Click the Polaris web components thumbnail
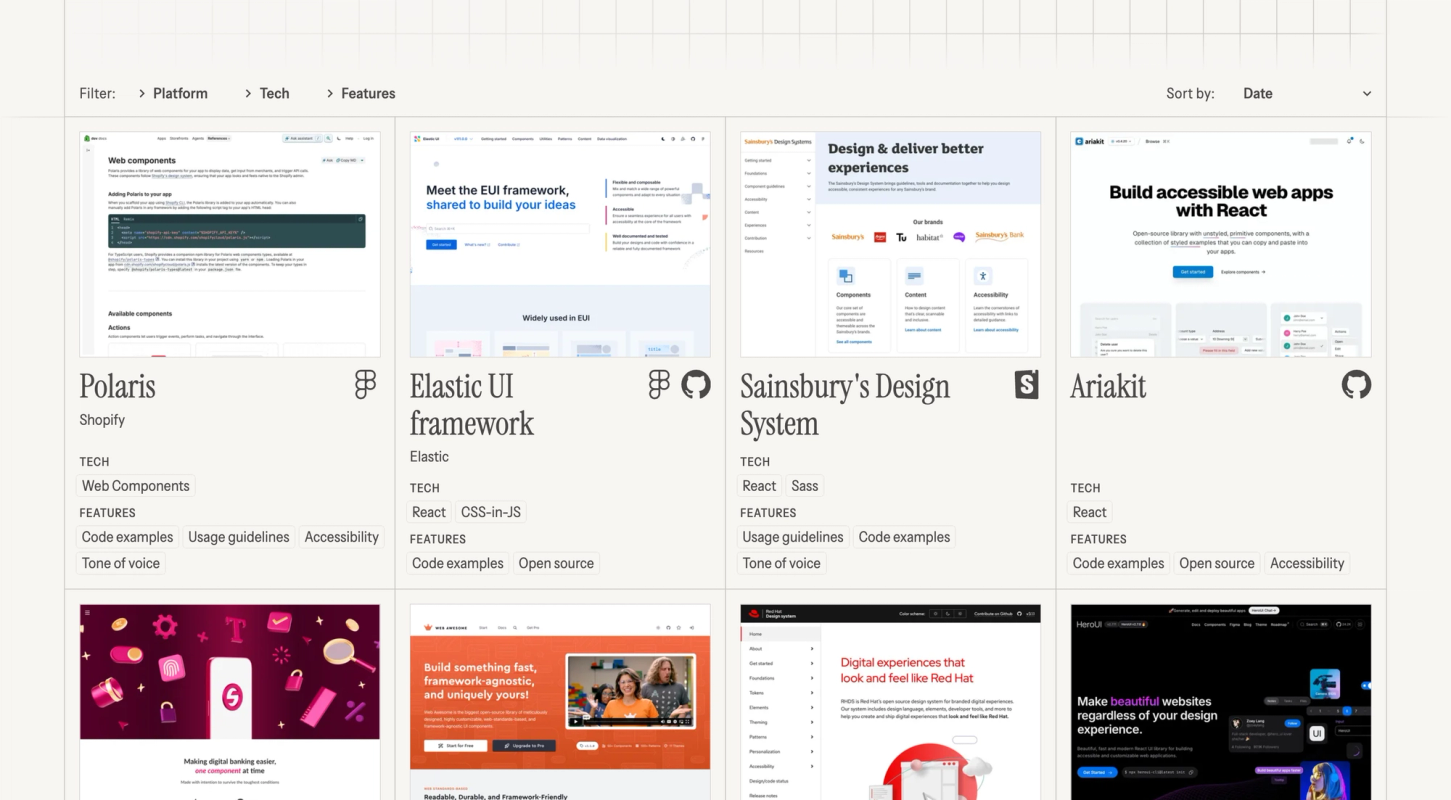 coord(230,244)
